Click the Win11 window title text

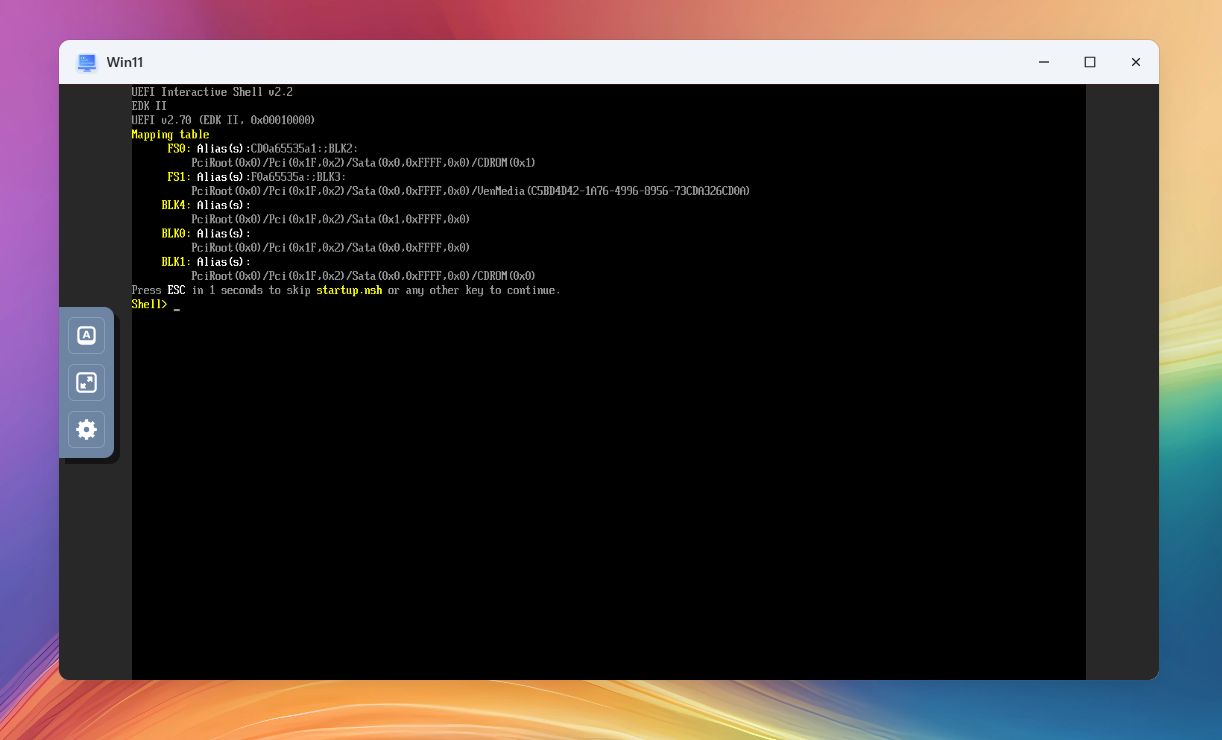click(x=126, y=62)
